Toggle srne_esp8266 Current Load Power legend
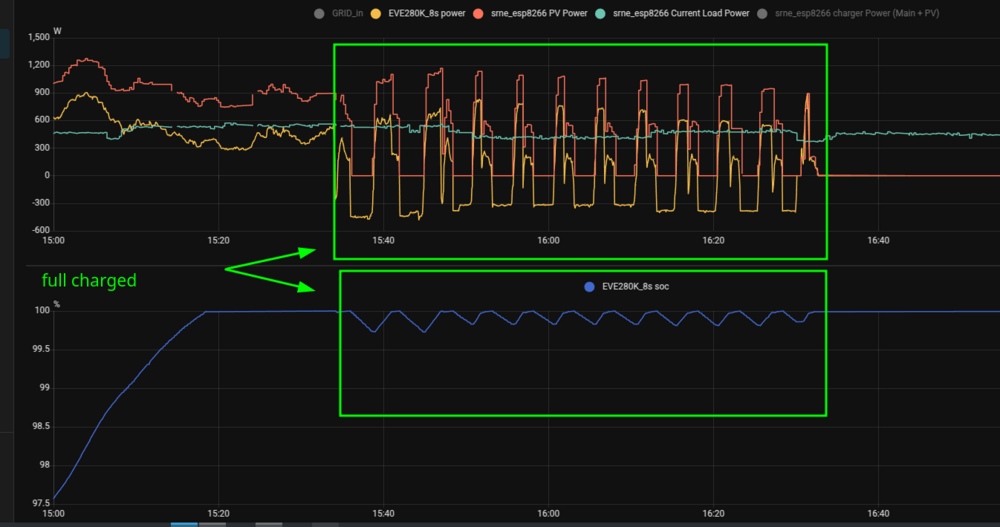This screenshot has width=1000, height=527. [672, 13]
